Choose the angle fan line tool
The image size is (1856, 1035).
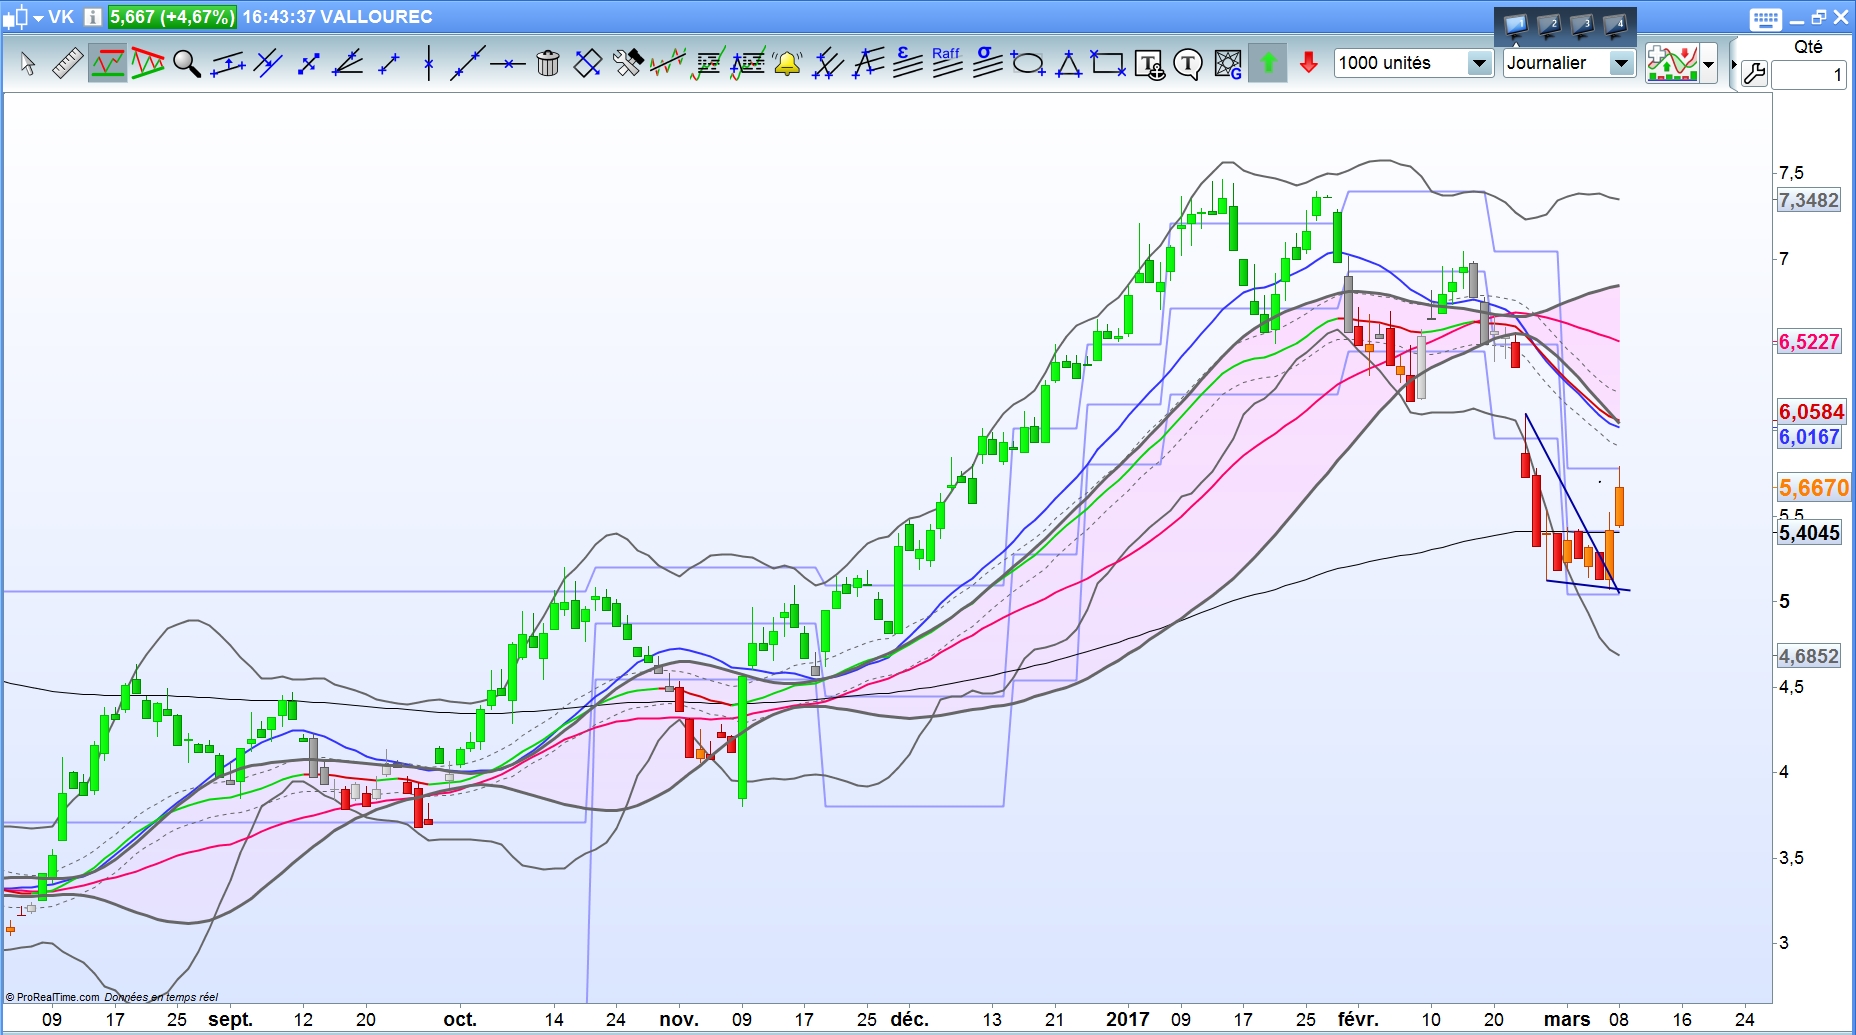point(348,64)
